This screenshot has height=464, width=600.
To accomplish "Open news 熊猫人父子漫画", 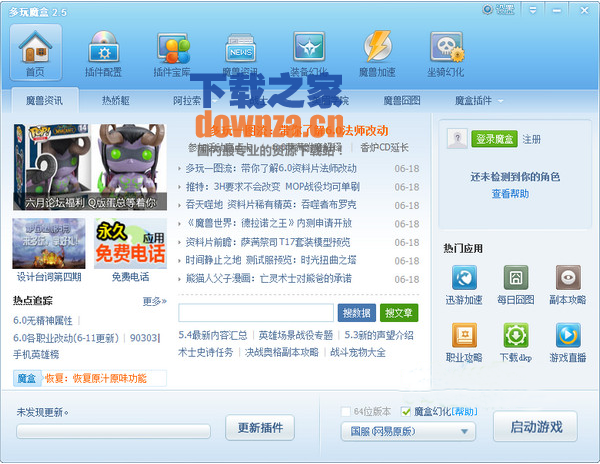I will [269, 279].
